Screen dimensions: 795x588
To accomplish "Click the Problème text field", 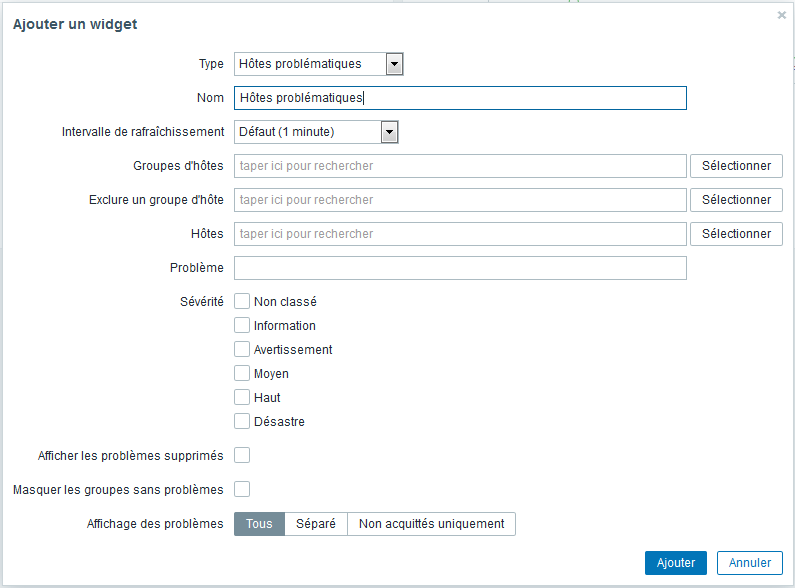I will pyautogui.click(x=460, y=268).
